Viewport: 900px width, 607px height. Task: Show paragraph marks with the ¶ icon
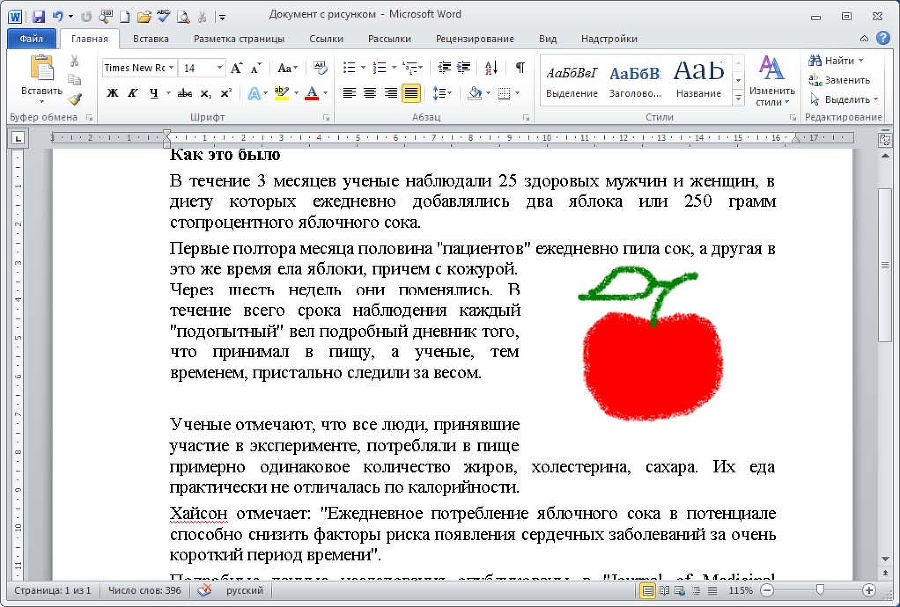[520, 68]
